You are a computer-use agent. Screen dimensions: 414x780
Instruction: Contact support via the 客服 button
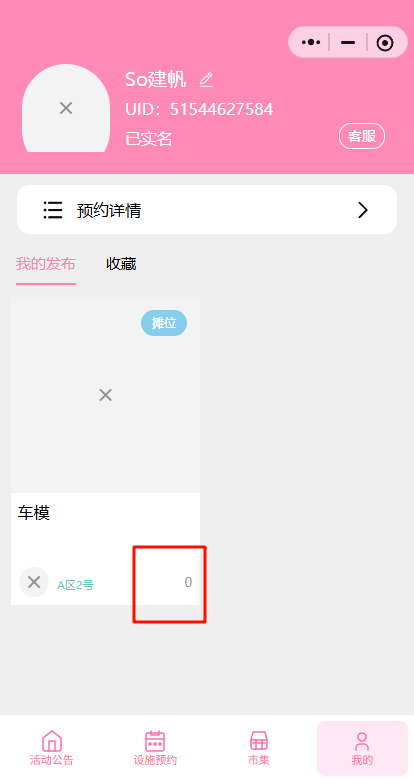click(362, 136)
